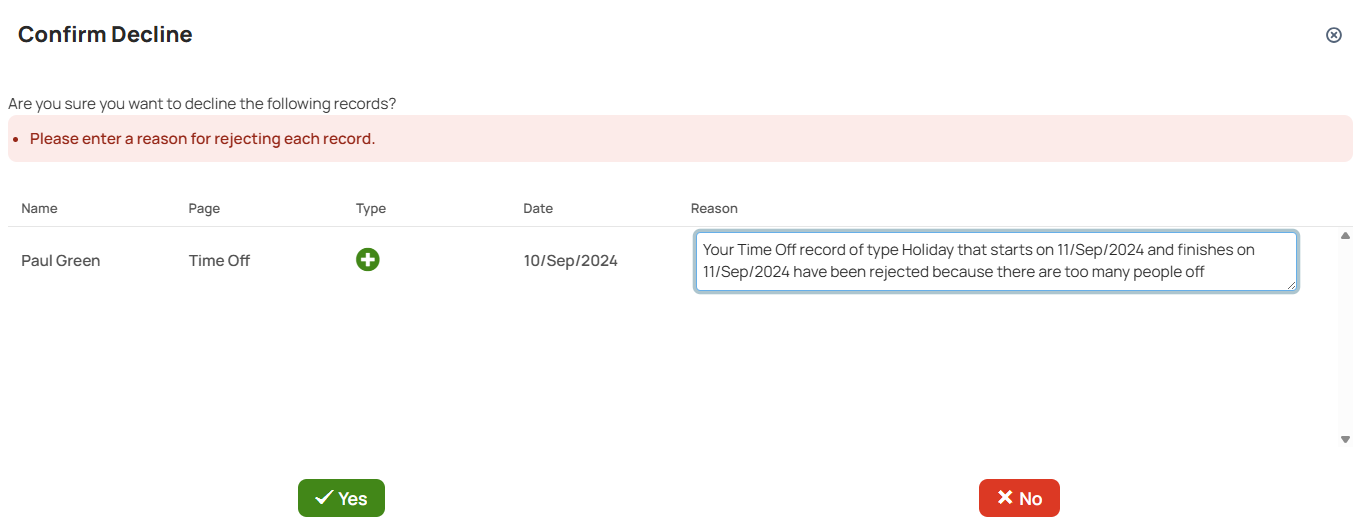Click the checkmark icon on Yes

[324, 498]
